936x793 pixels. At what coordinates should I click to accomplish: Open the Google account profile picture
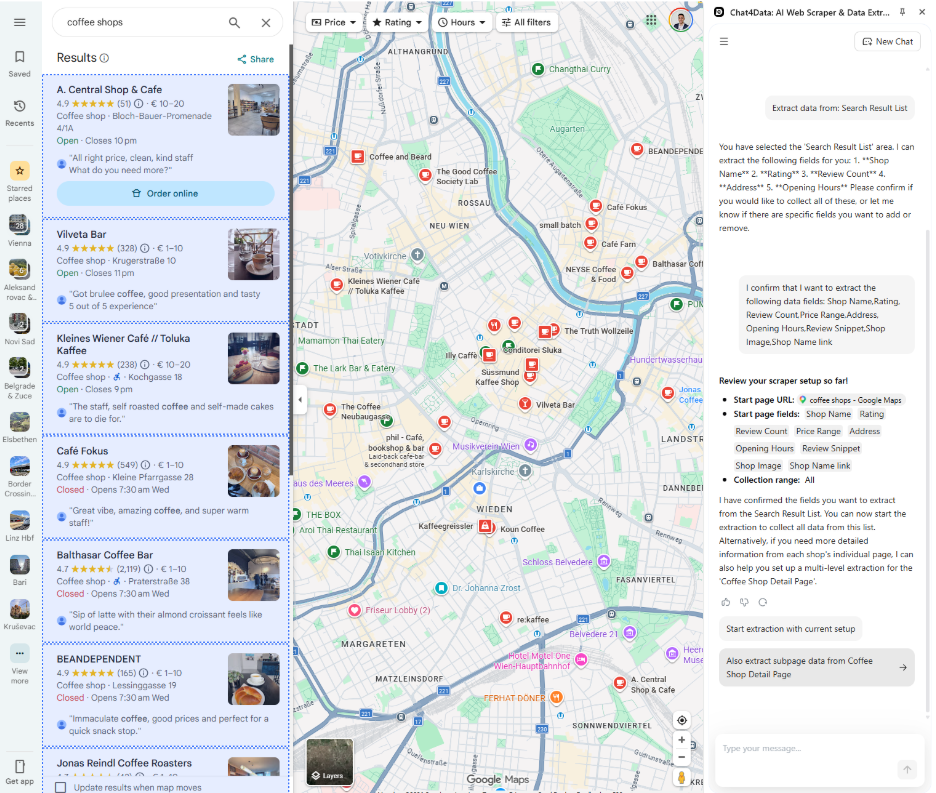click(681, 20)
